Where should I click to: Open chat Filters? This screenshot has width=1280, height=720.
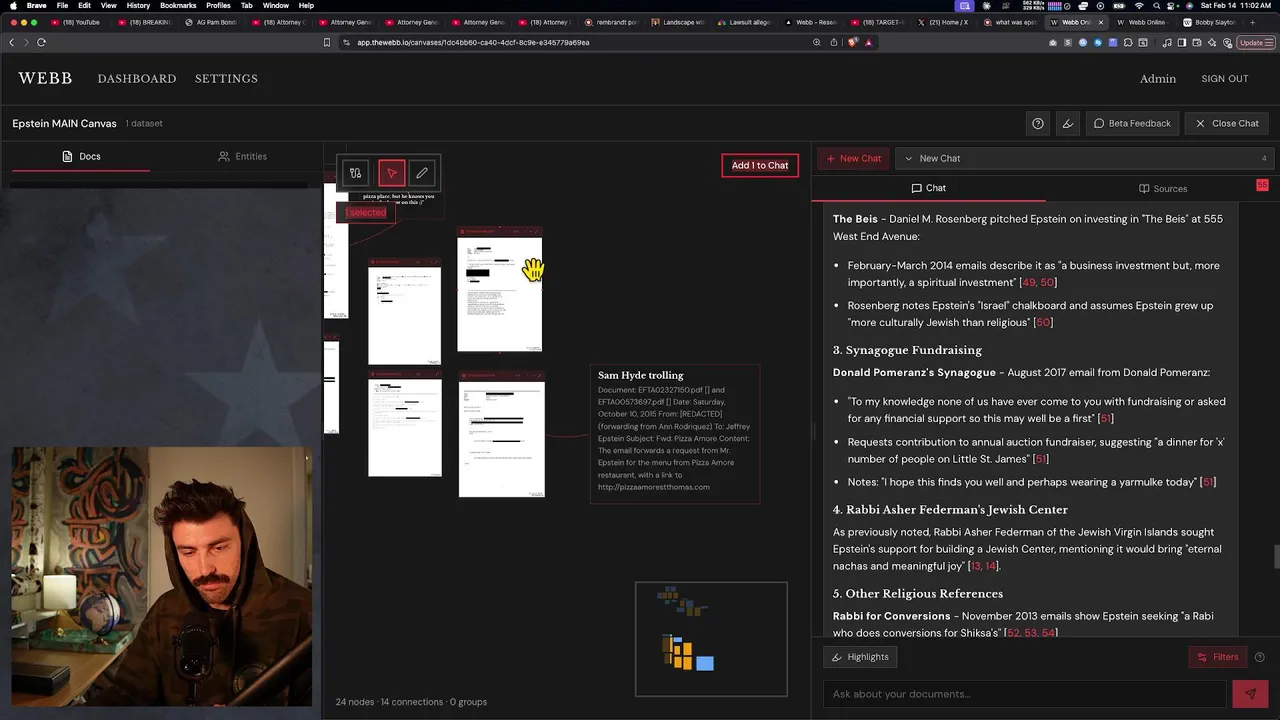1216,657
